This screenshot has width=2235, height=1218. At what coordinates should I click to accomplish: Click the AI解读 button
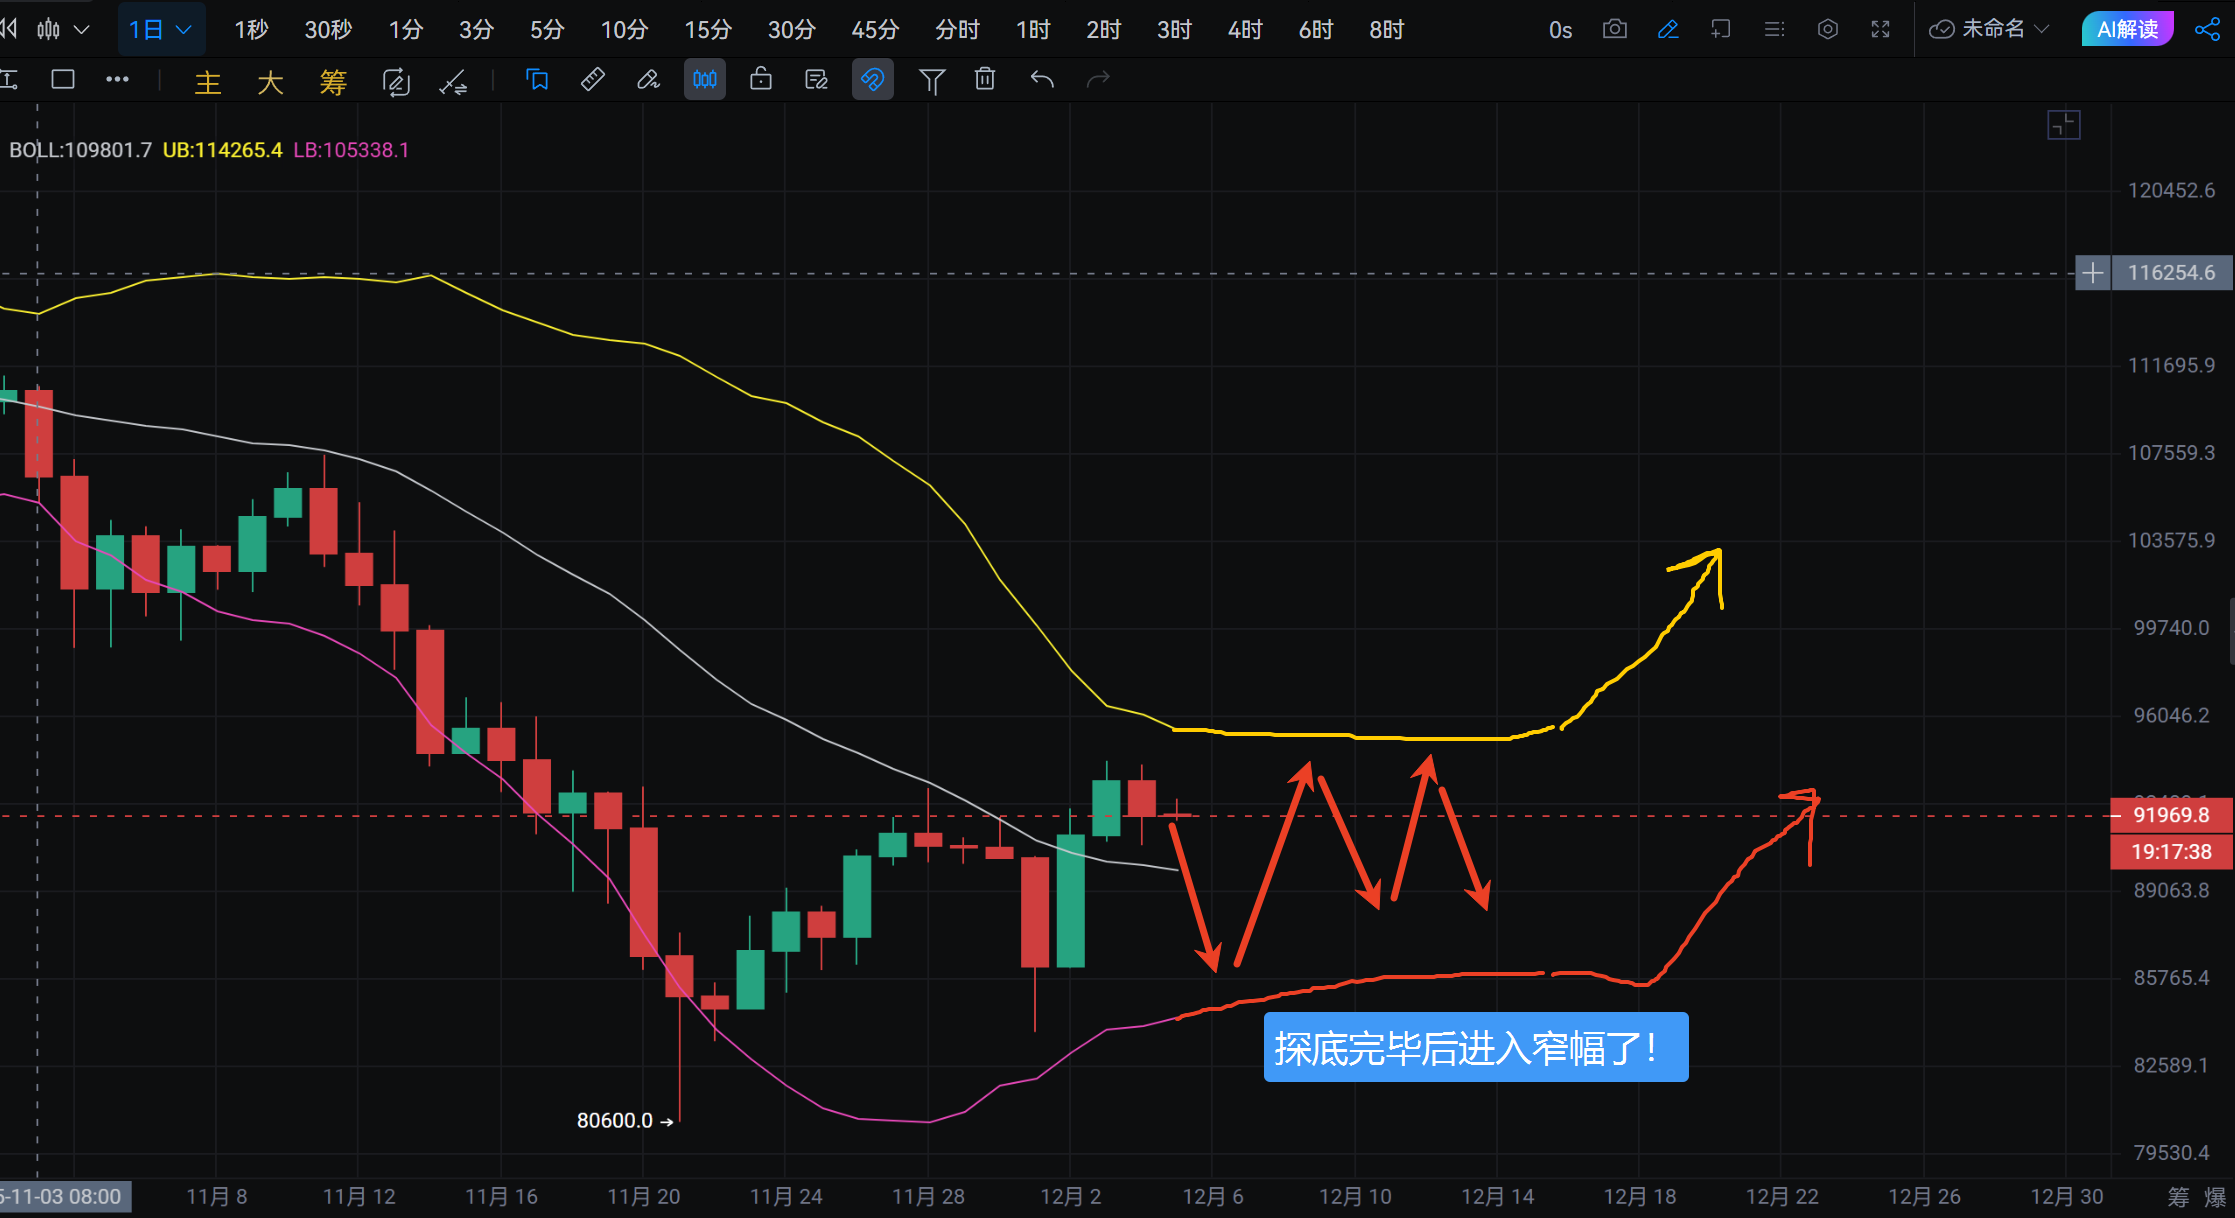click(x=2127, y=29)
